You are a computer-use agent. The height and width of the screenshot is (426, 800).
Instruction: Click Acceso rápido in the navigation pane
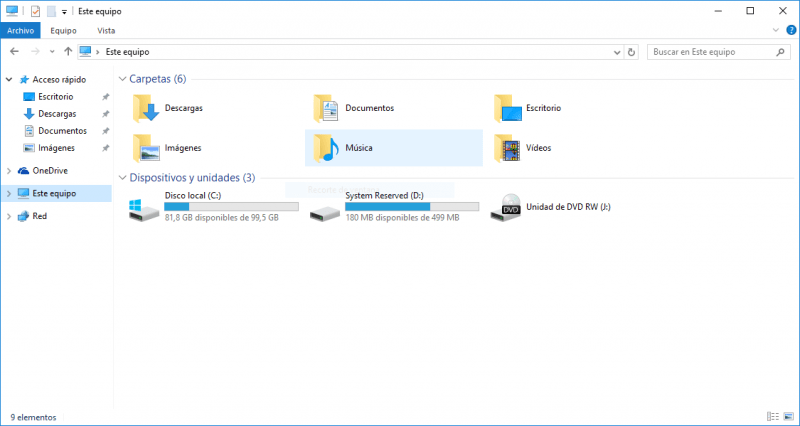click(x=59, y=80)
